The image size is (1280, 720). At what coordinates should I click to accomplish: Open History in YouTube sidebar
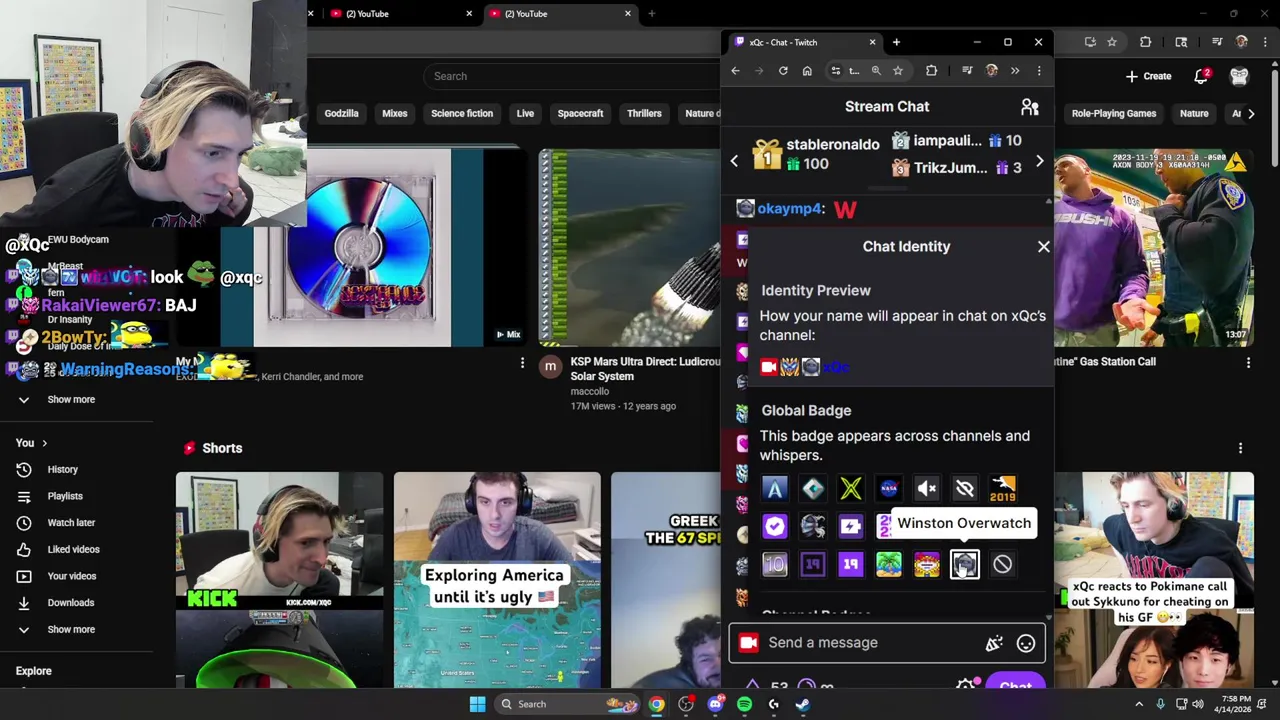[x=62, y=469]
